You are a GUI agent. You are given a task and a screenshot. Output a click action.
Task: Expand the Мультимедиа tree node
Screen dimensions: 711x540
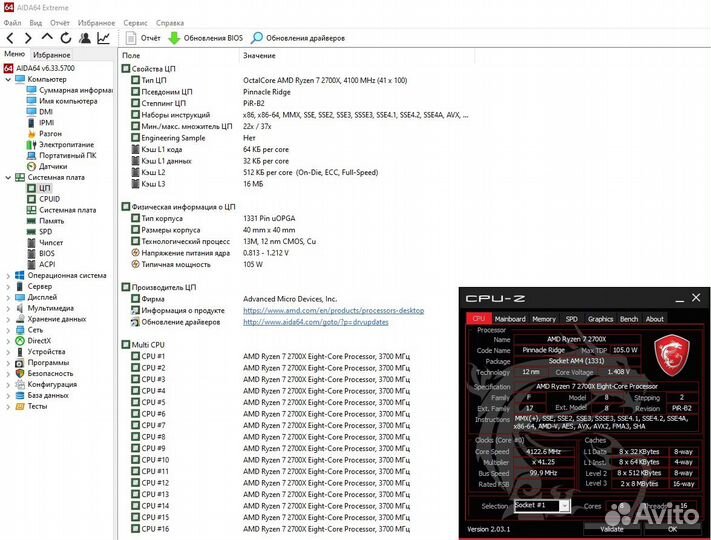click(x=8, y=308)
